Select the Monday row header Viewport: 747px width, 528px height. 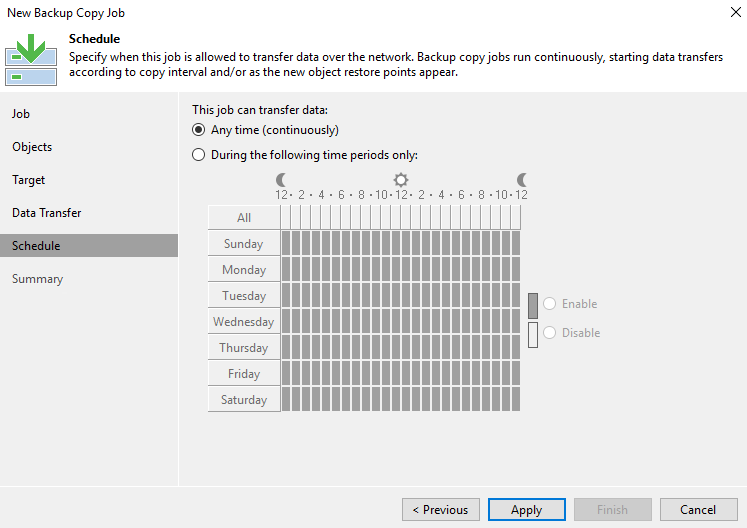(x=244, y=270)
